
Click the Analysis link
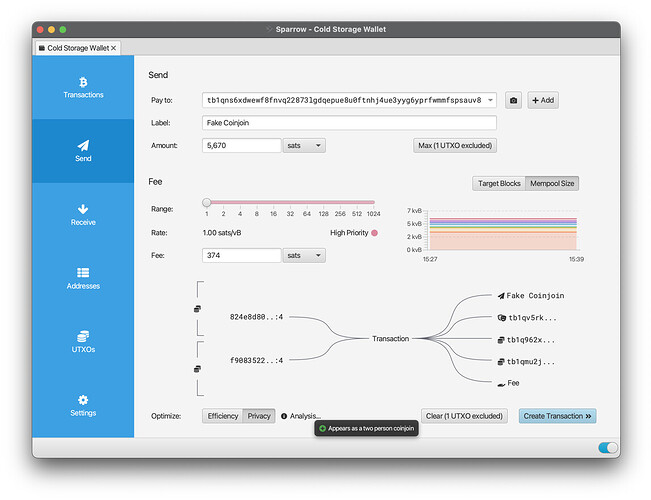click(x=305, y=416)
